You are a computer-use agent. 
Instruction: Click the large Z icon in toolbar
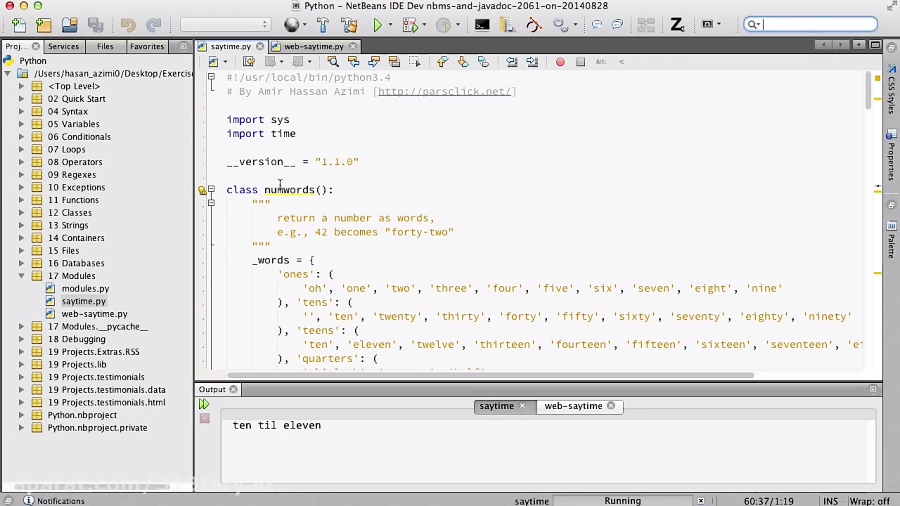coord(677,25)
